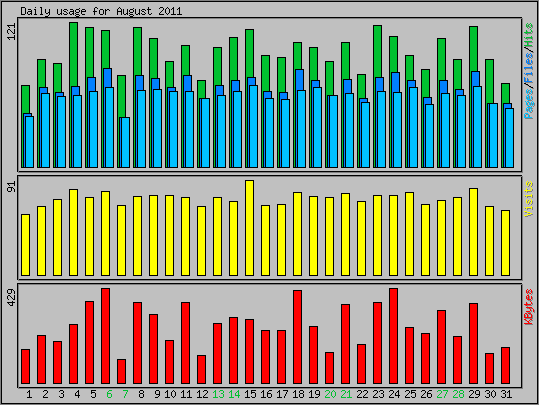
Task: Click green weekend day label "20"
Action: click(330, 394)
